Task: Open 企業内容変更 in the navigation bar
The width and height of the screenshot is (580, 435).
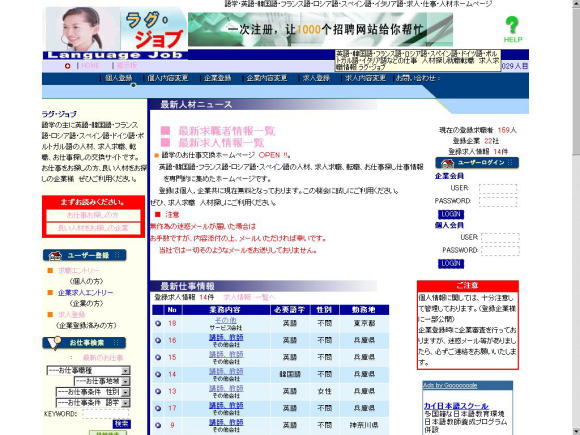Action: click(267, 78)
